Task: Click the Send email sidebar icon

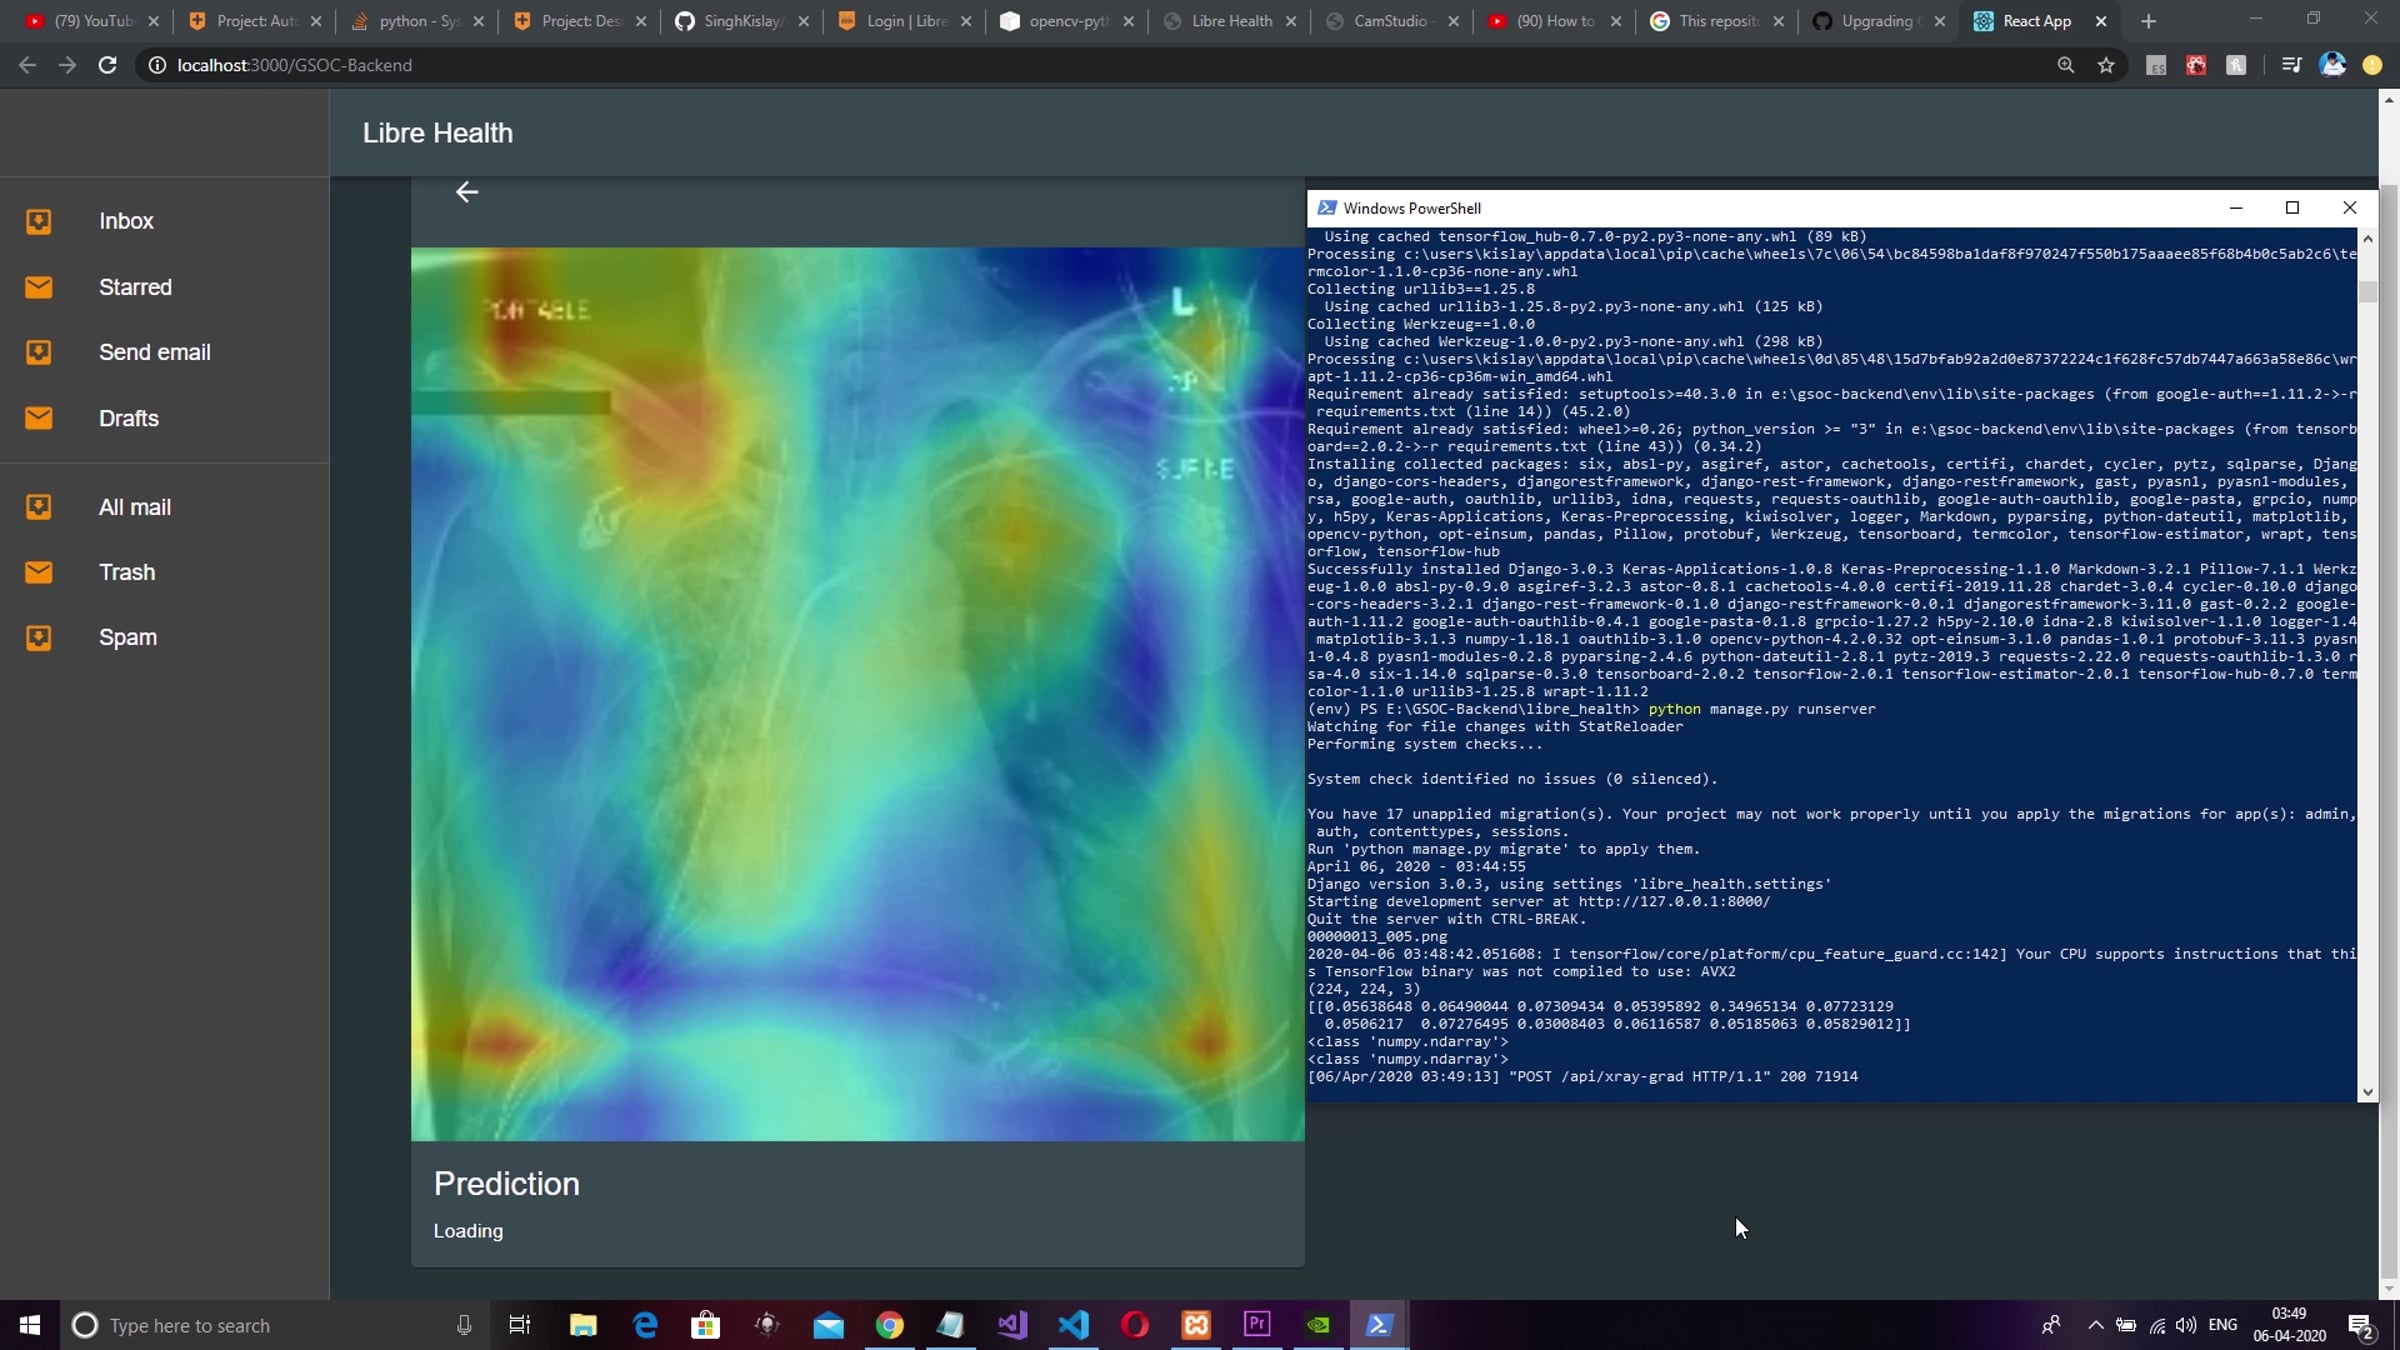Action: (38, 352)
